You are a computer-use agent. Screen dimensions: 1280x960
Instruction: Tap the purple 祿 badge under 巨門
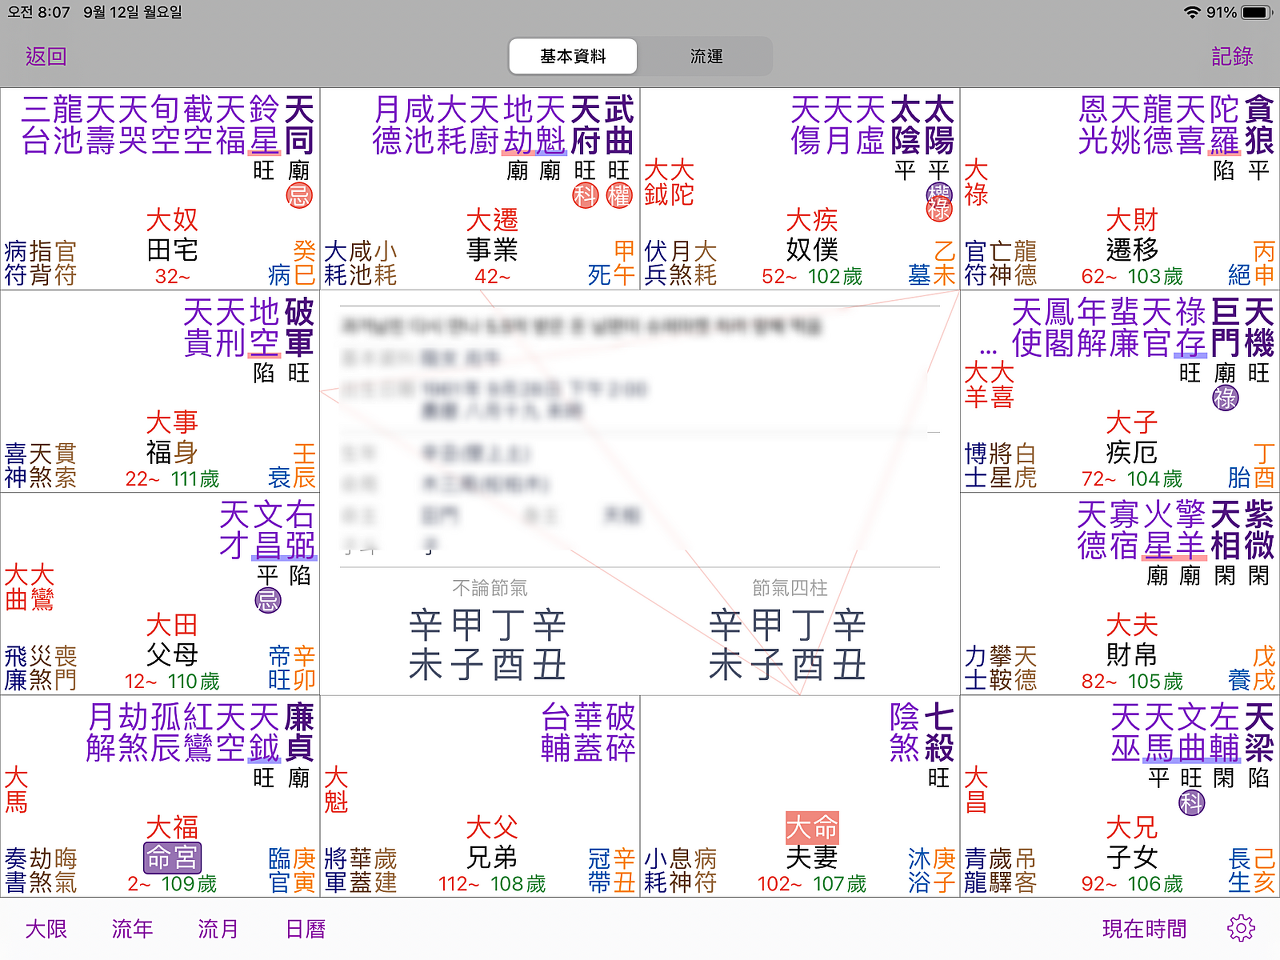click(1225, 398)
